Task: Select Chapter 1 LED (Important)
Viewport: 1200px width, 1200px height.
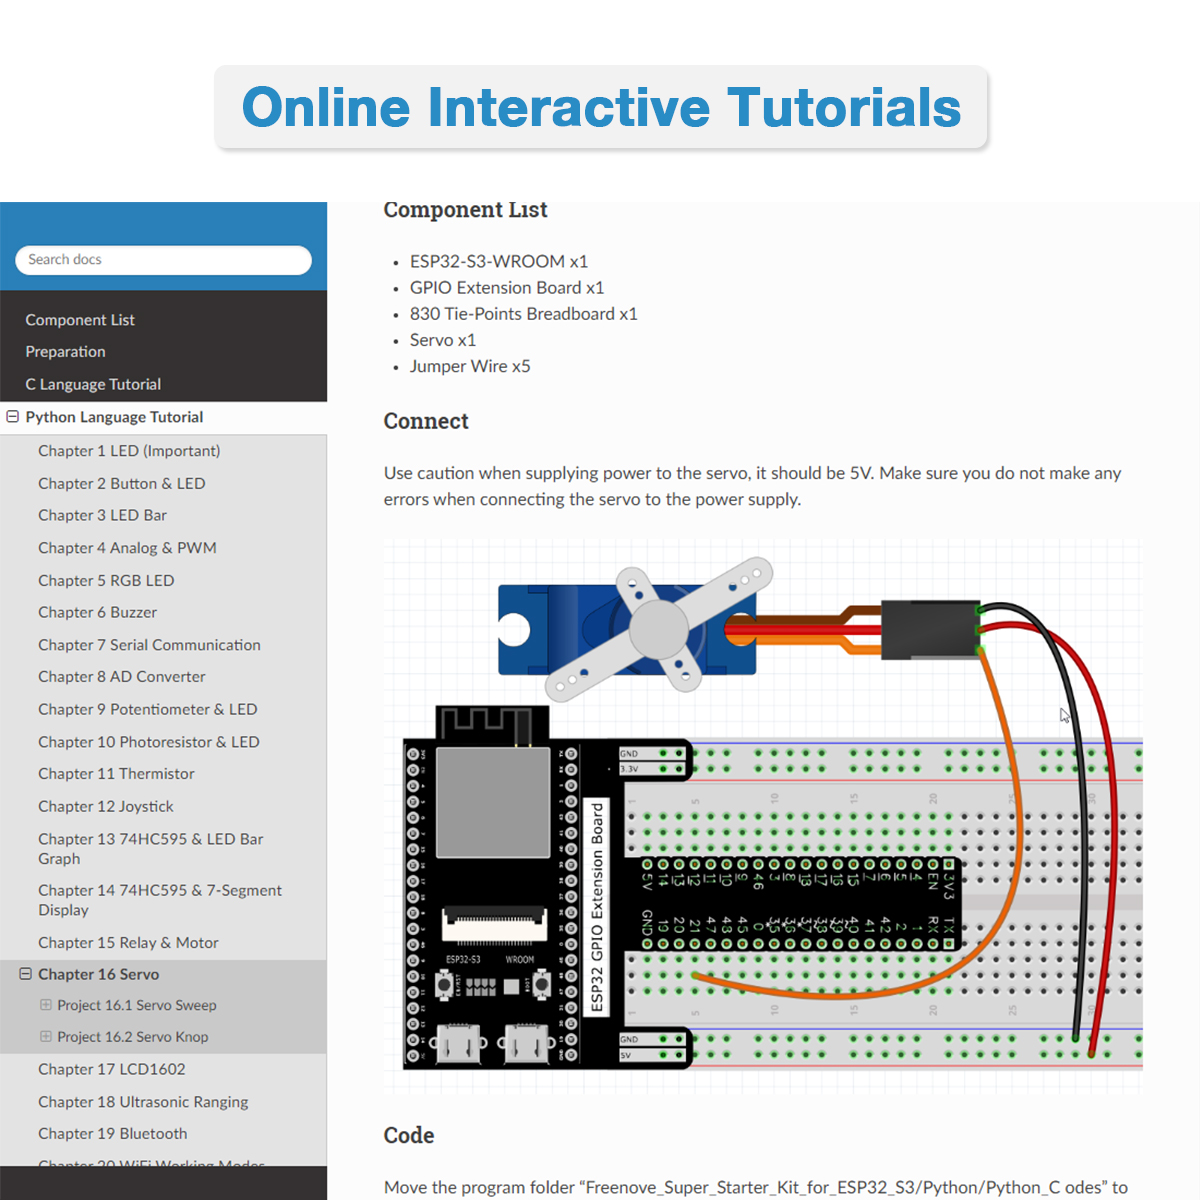Action: [128, 451]
